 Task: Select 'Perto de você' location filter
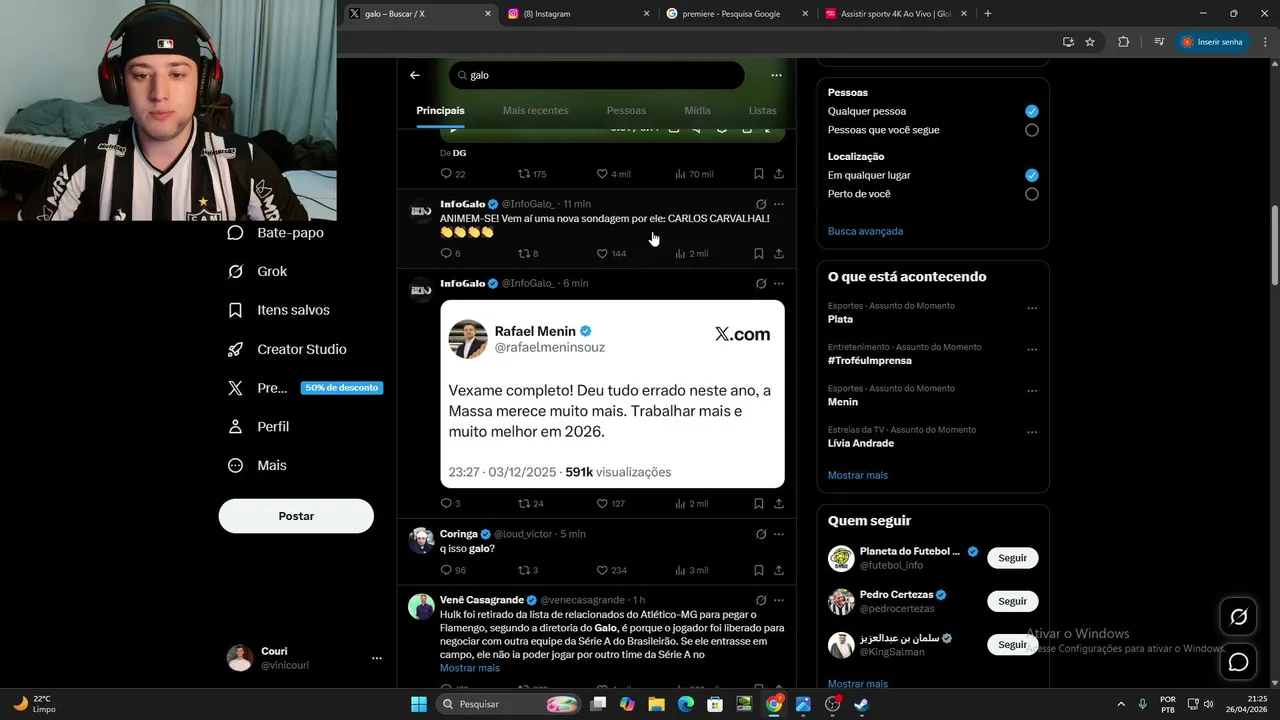click(1031, 194)
